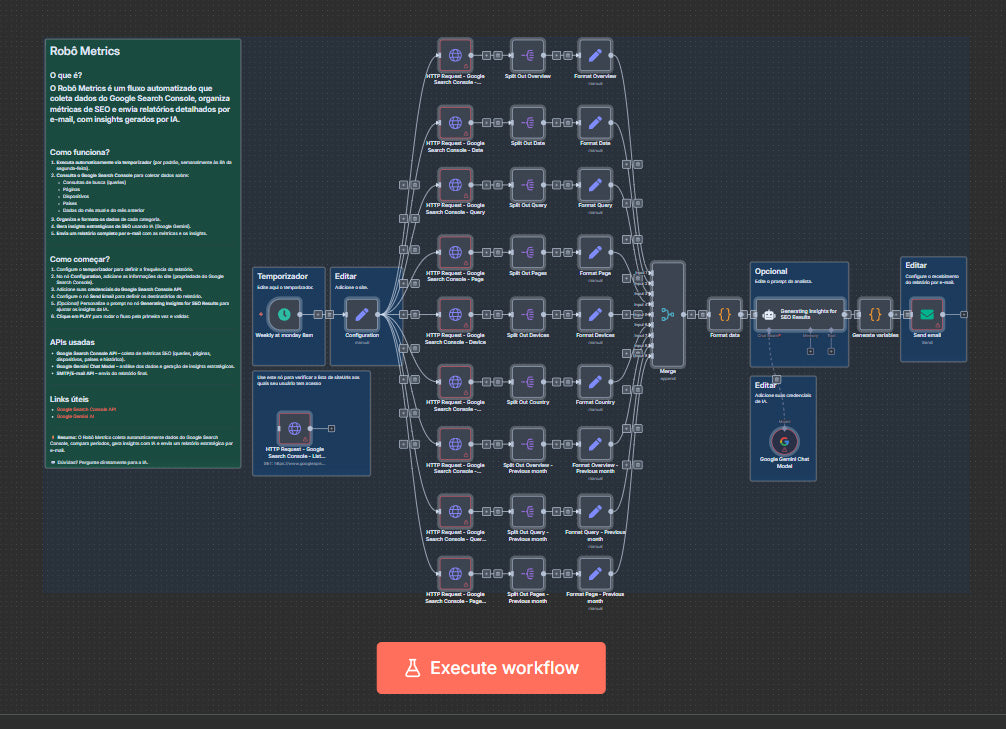Select the Split Out Query node
This screenshot has width=1006, height=729.
pyautogui.click(x=527, y=185)
